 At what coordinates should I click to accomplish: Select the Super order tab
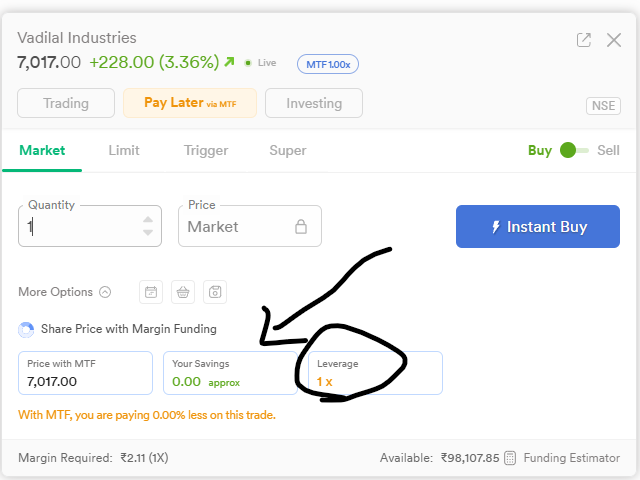288,151
